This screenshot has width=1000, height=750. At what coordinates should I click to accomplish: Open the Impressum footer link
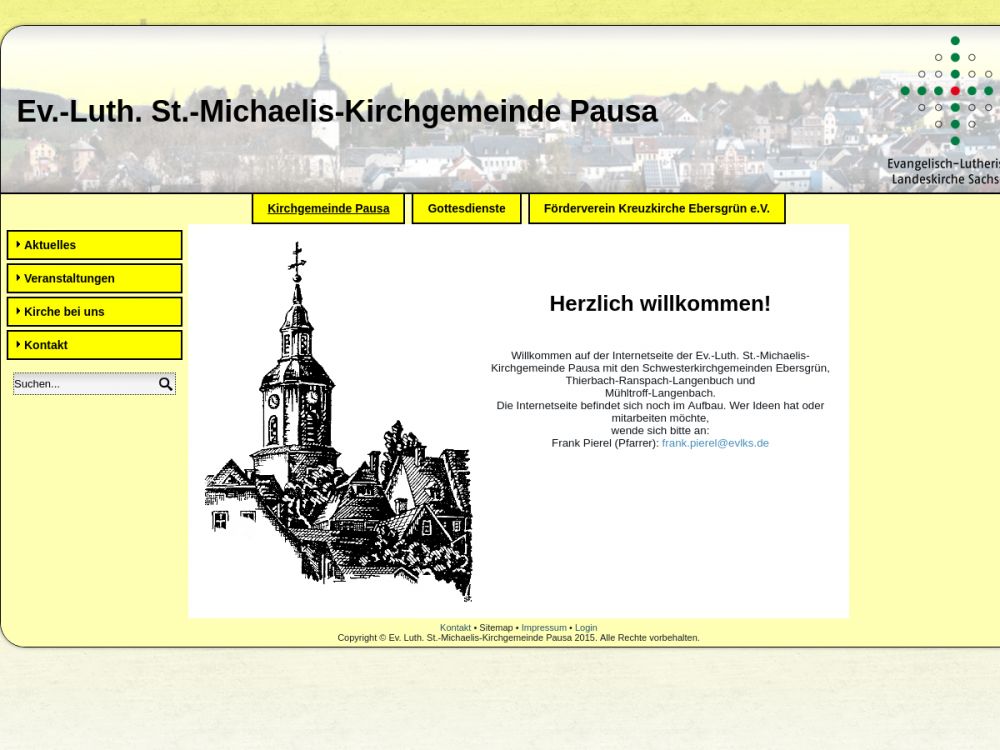tap(543, 628)
